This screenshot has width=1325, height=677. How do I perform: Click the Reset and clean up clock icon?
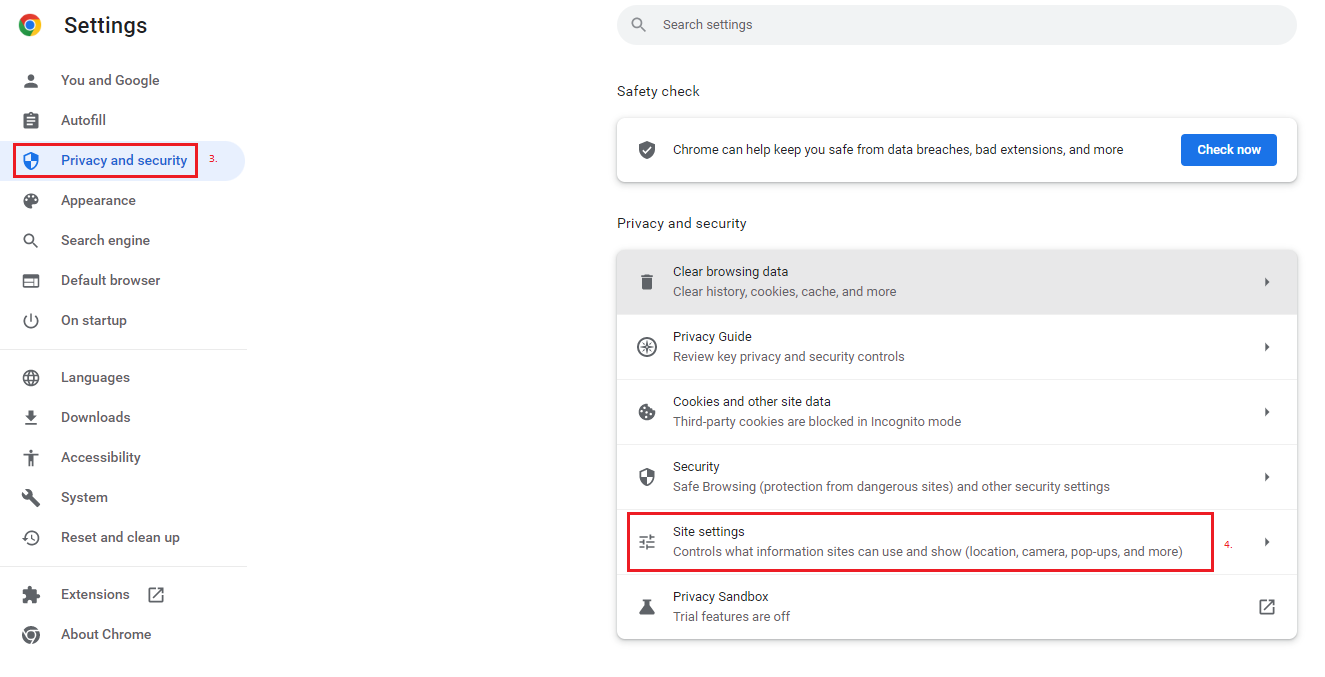(x=30, y=537)
